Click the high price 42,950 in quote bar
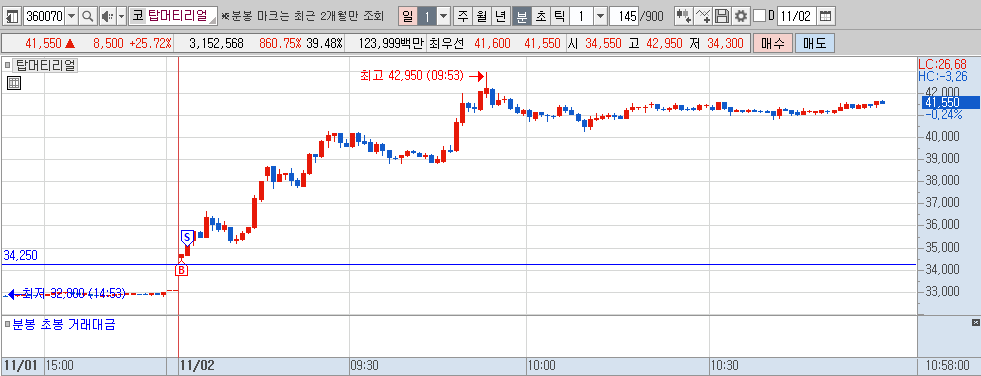 pos(664,43)
